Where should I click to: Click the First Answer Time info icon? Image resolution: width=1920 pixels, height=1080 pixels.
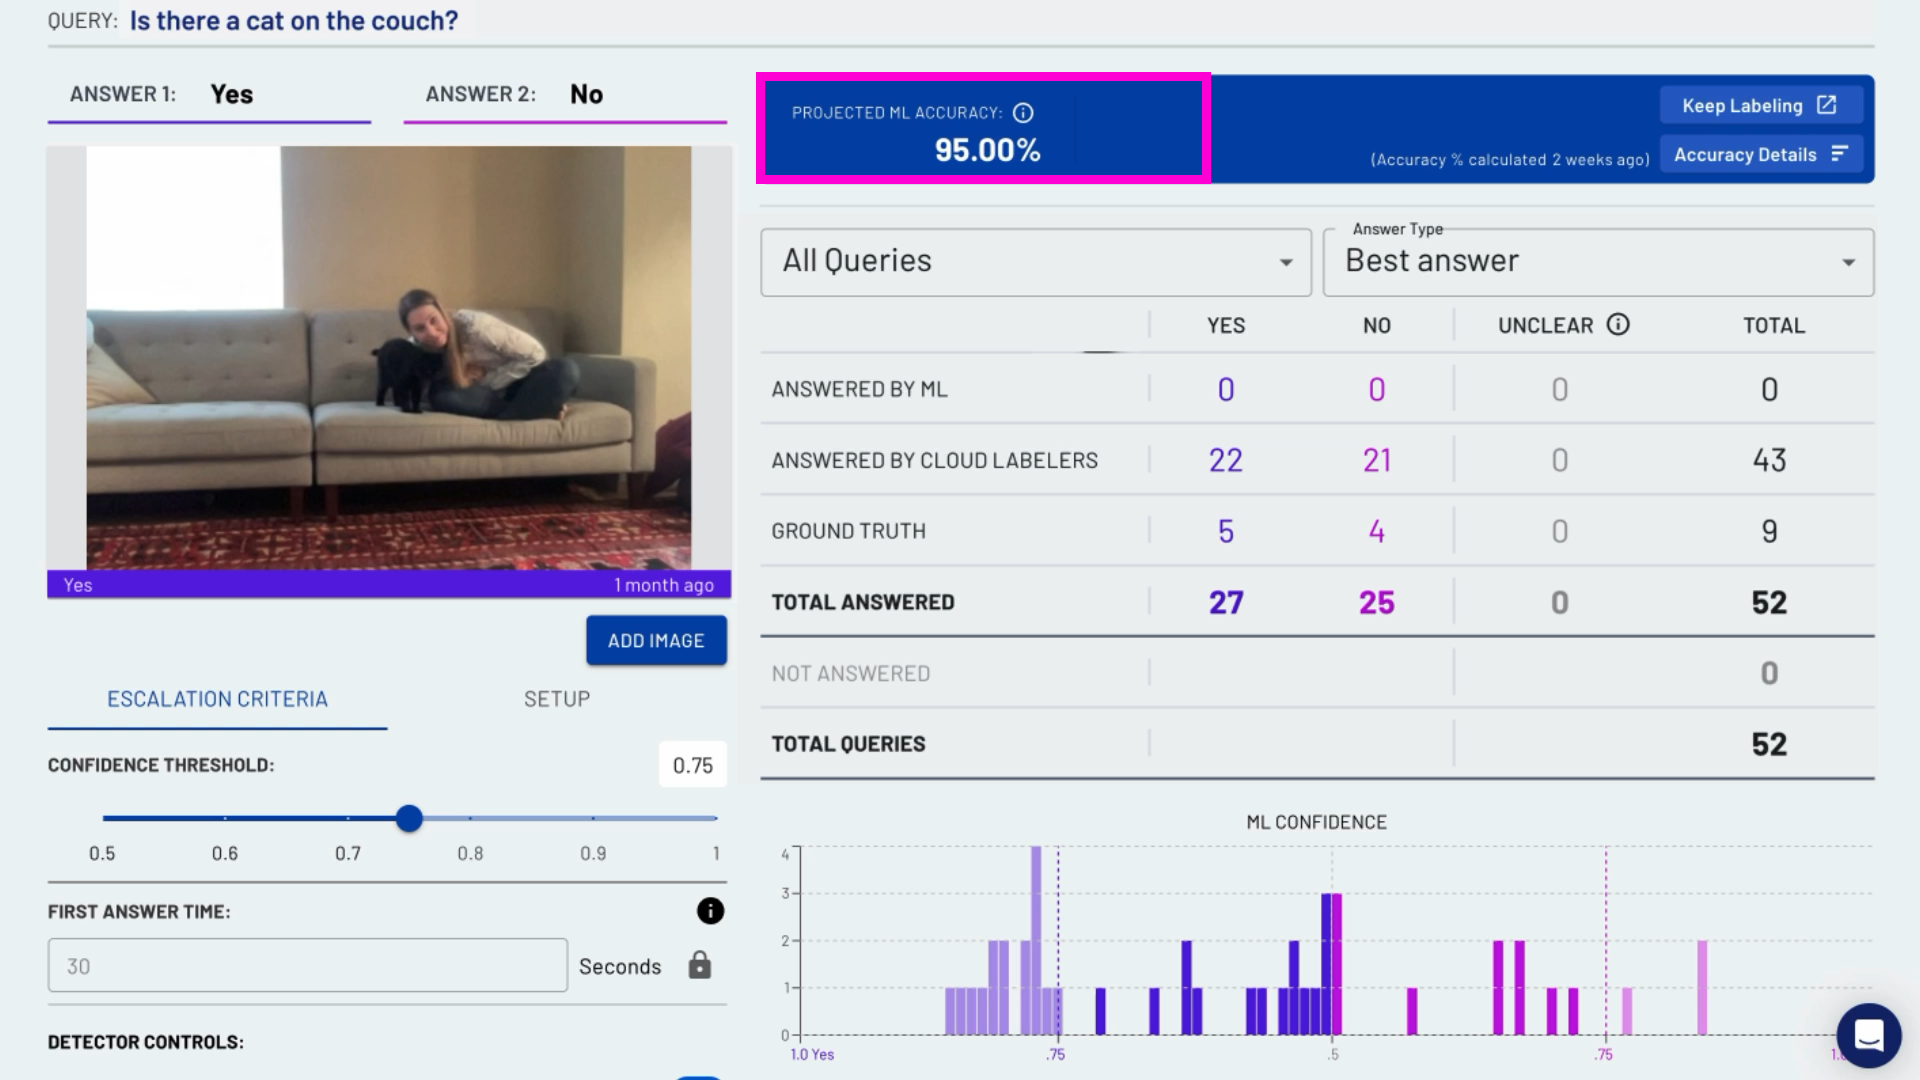pos(710,911)
